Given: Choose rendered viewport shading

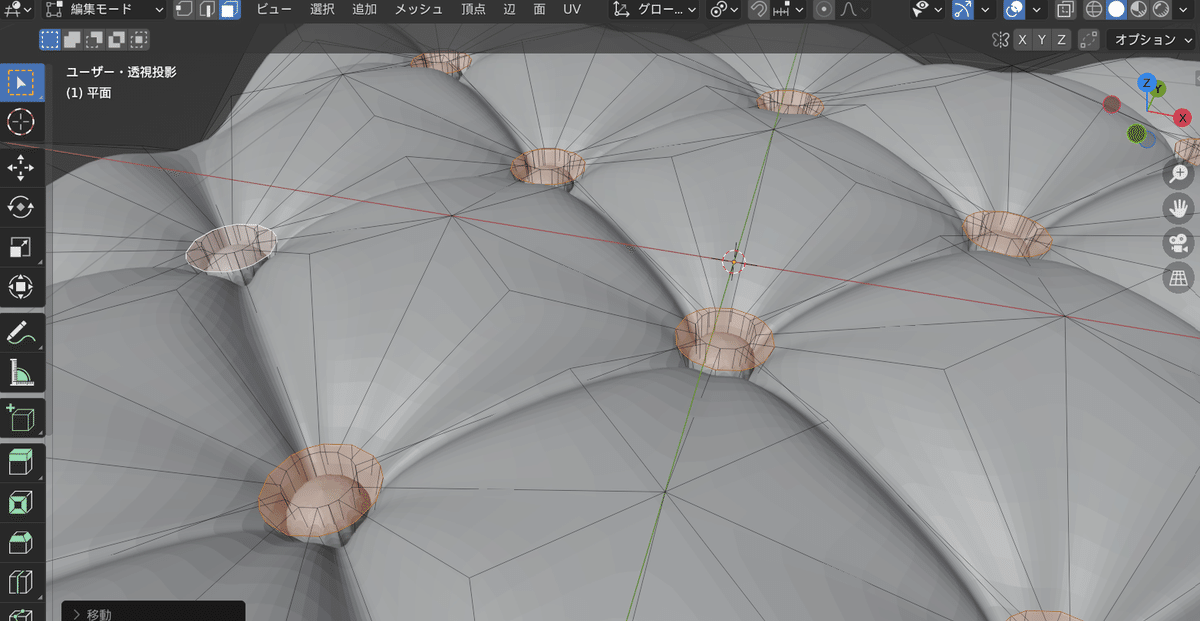Looking at the screenshot, I should tap(1160, 10).
